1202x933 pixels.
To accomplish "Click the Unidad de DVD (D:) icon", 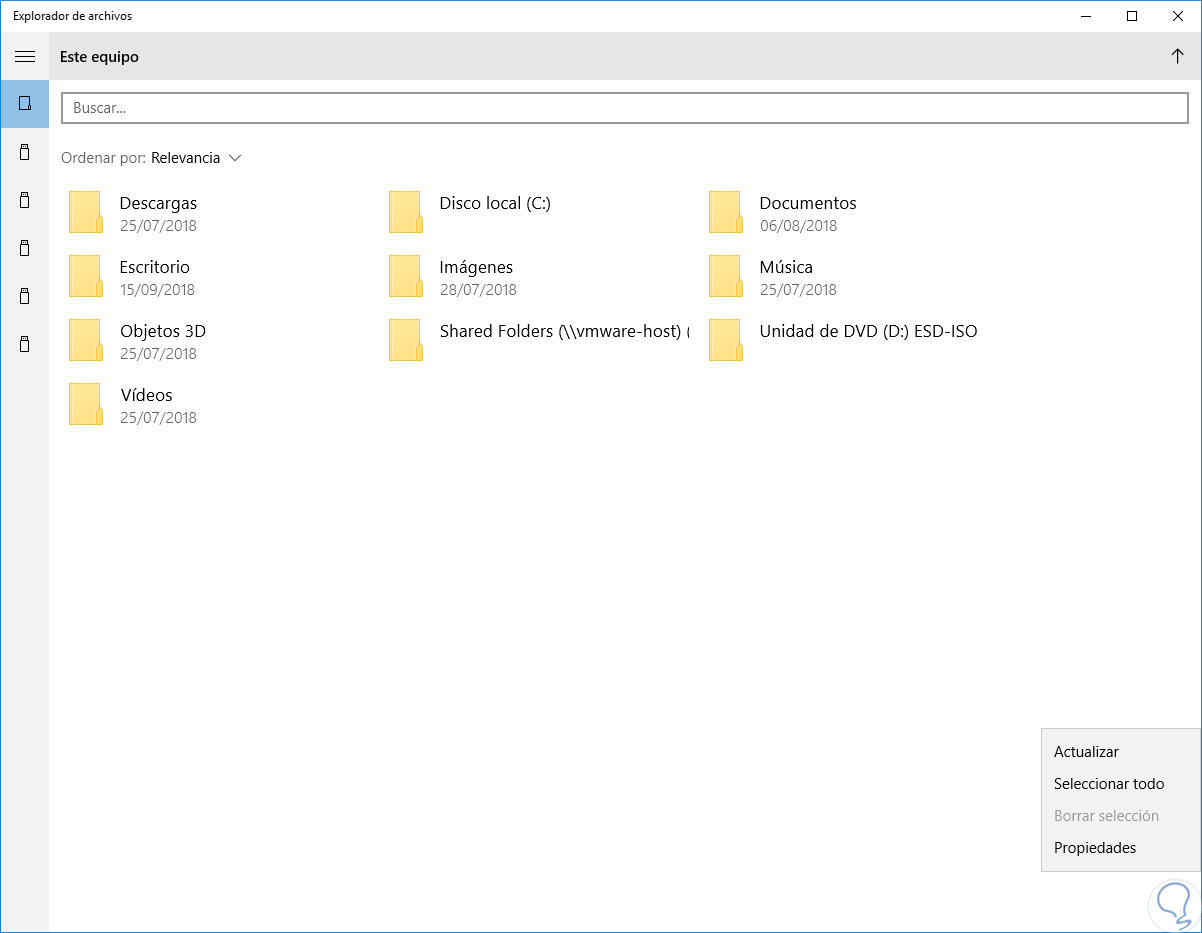I will coord(725,340).
